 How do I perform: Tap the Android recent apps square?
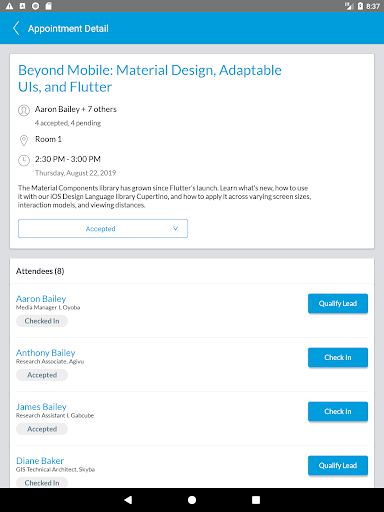(x=256, y=500)
